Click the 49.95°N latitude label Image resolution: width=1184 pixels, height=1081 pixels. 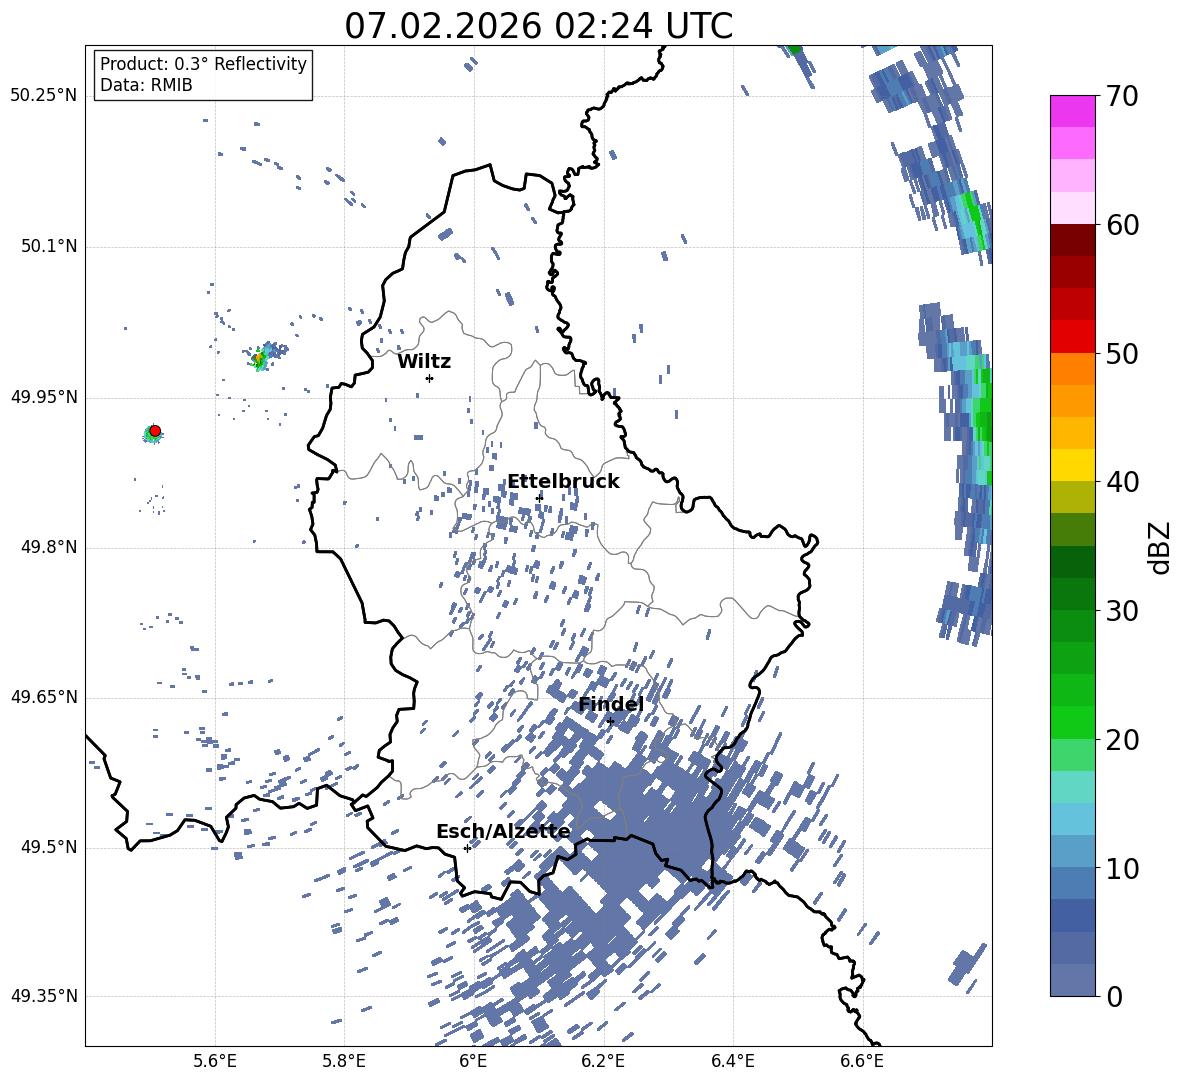44,396
